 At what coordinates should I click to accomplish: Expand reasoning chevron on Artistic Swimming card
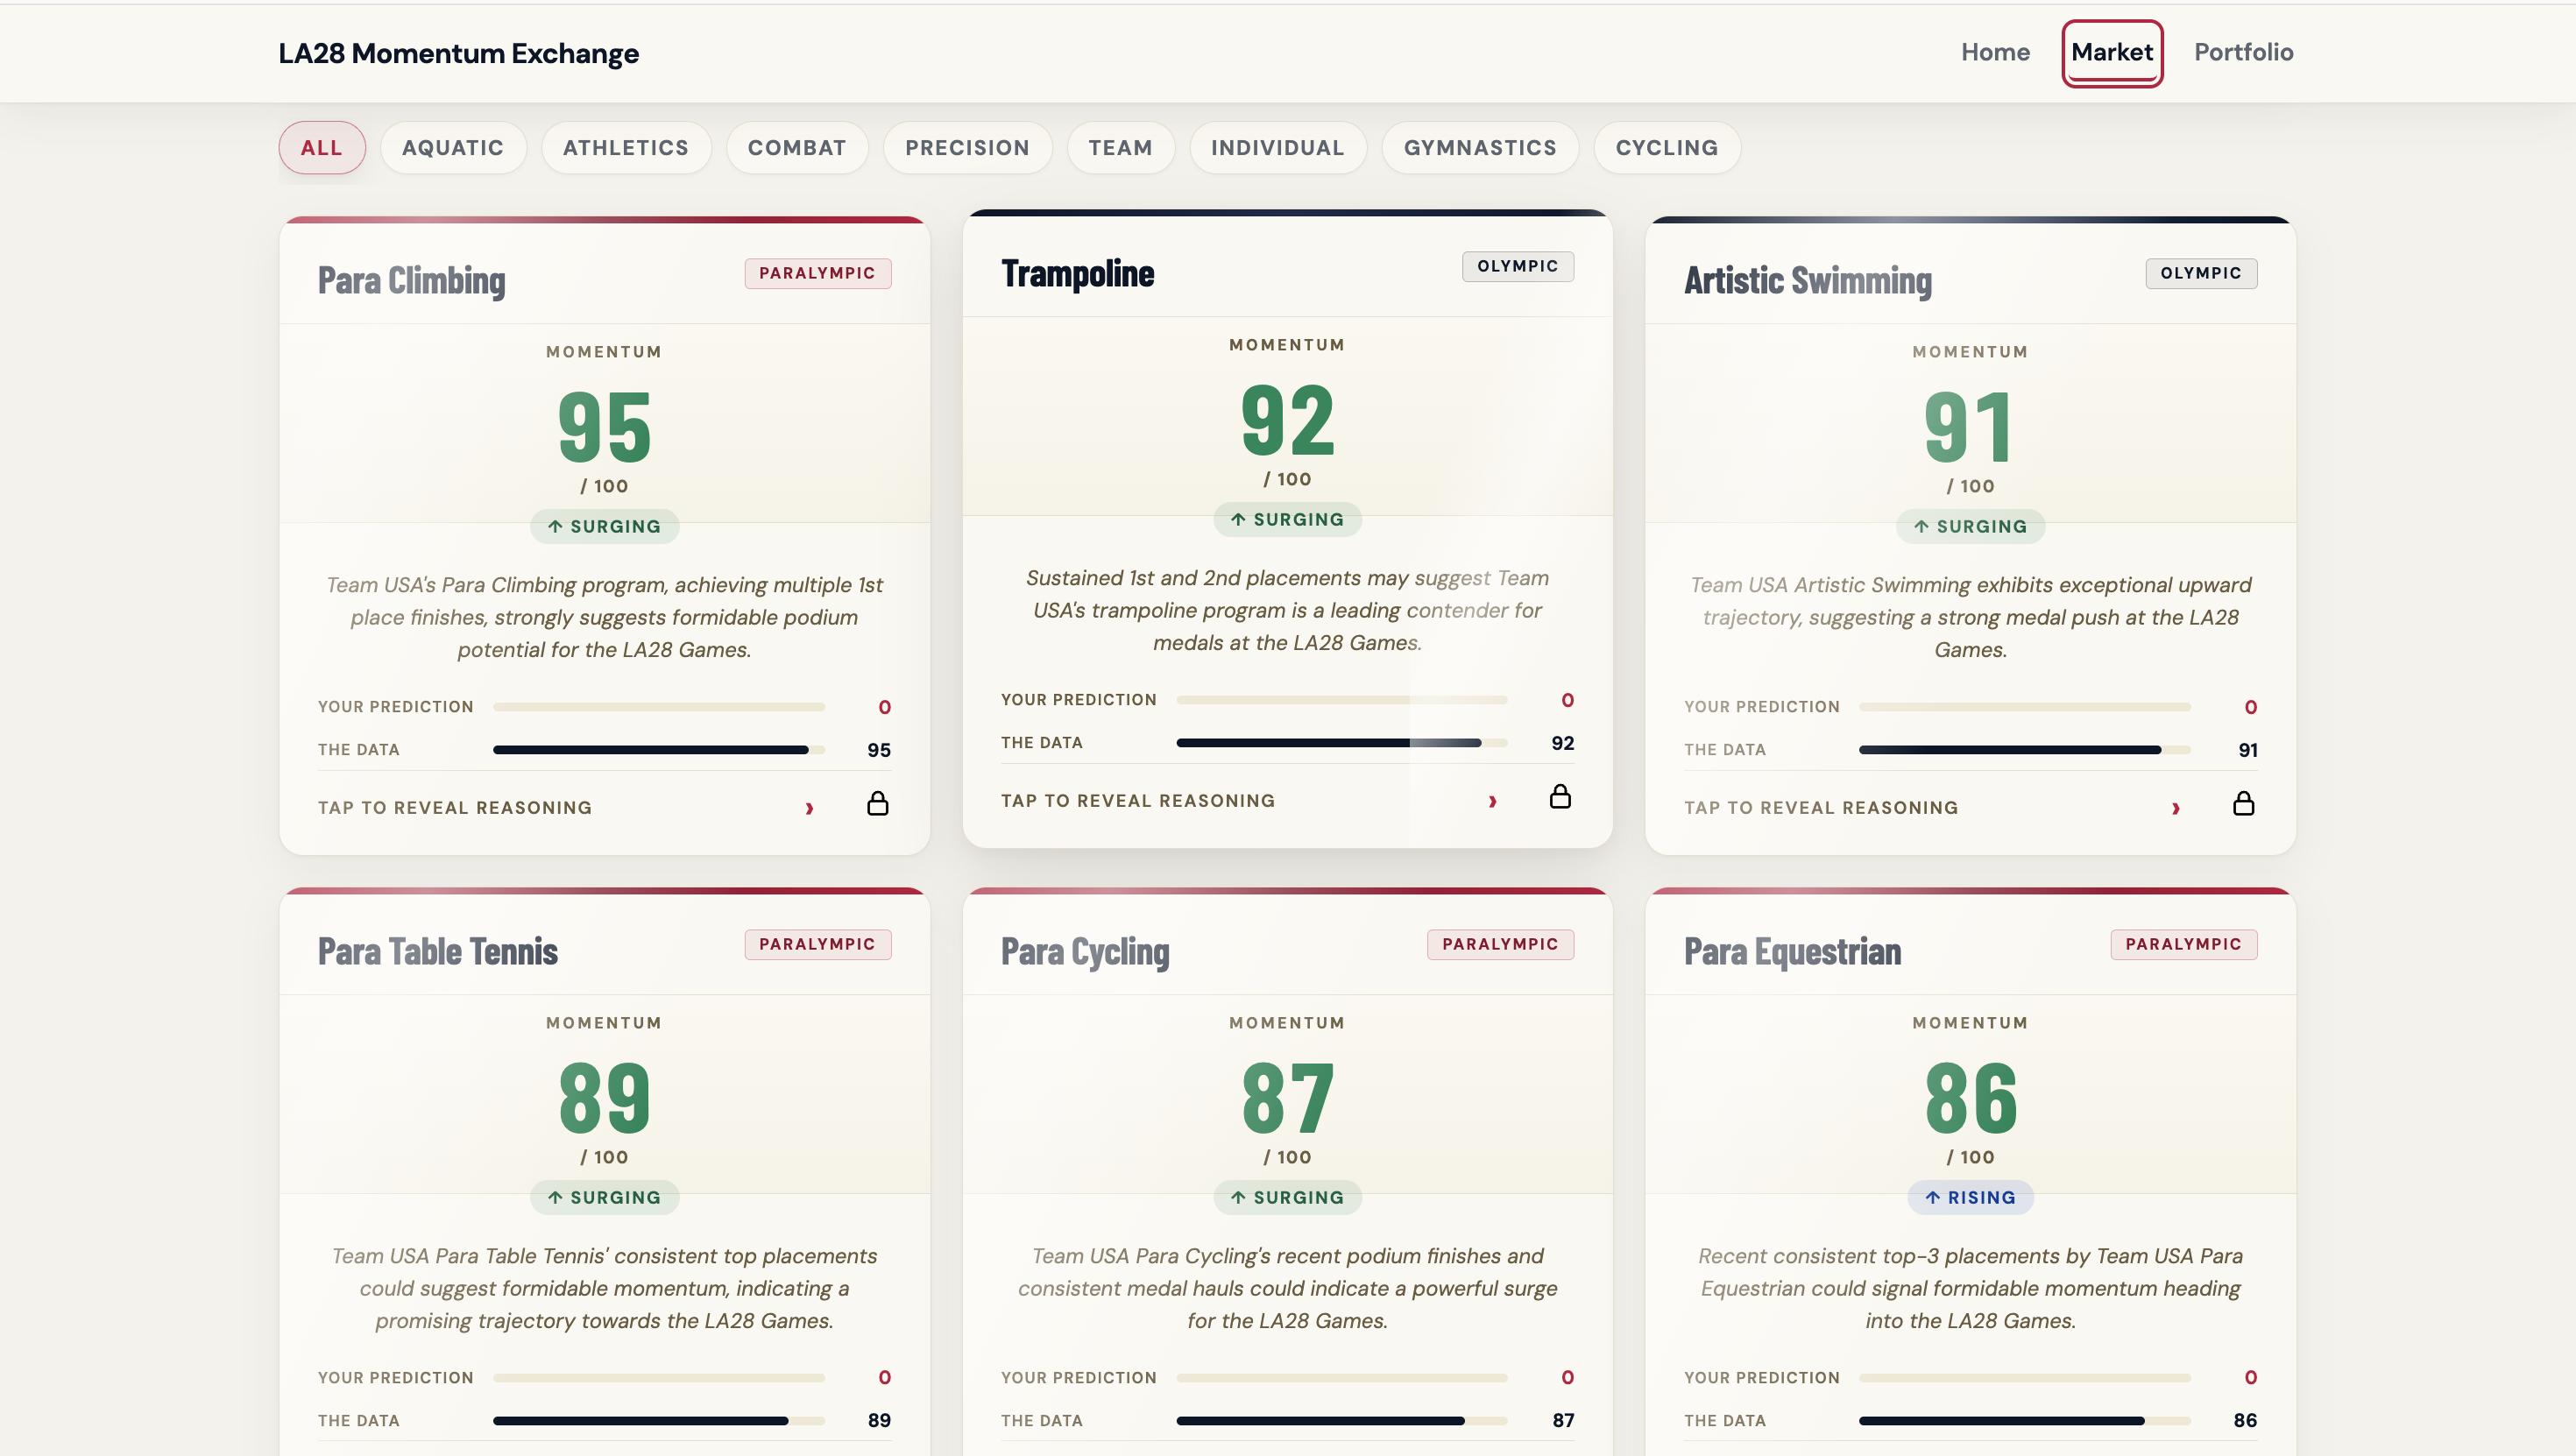coord(2176,808)
